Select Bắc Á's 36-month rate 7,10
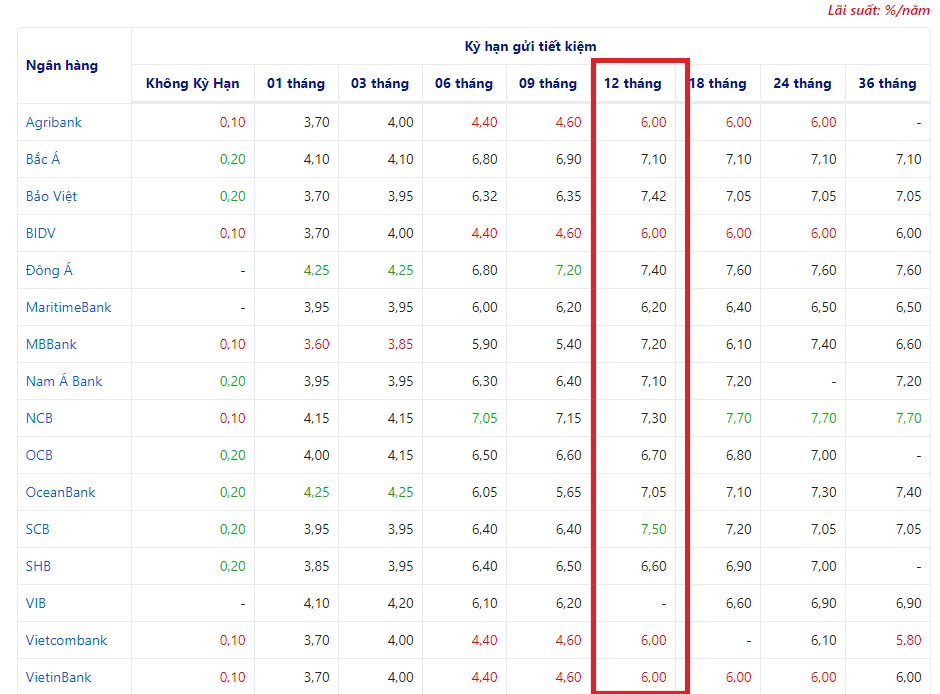Screen dimensions: 940x694 [x=909, y=159]
